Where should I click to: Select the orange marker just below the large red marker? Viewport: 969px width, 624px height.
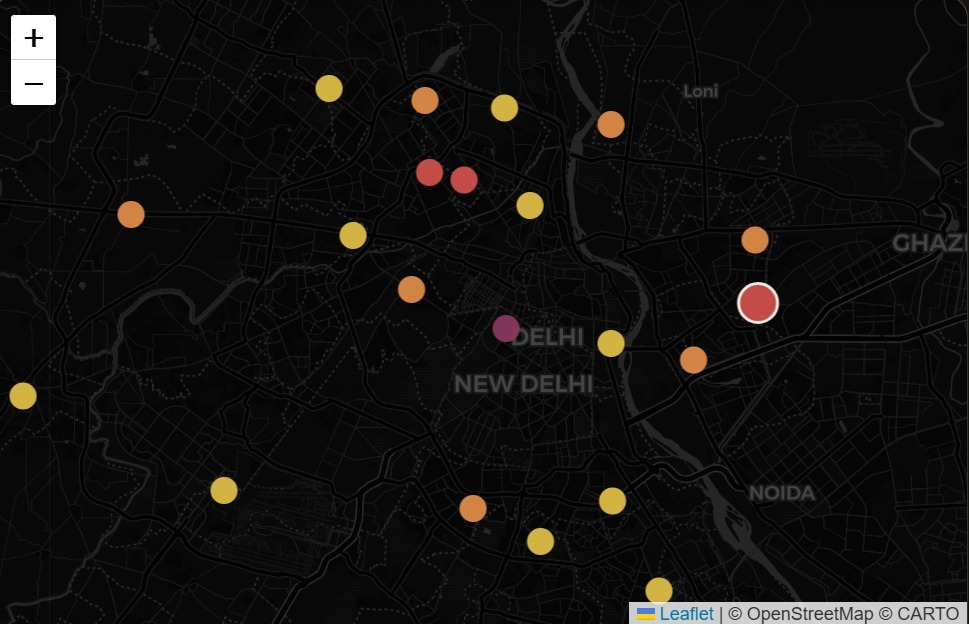[x=693, y=360]
